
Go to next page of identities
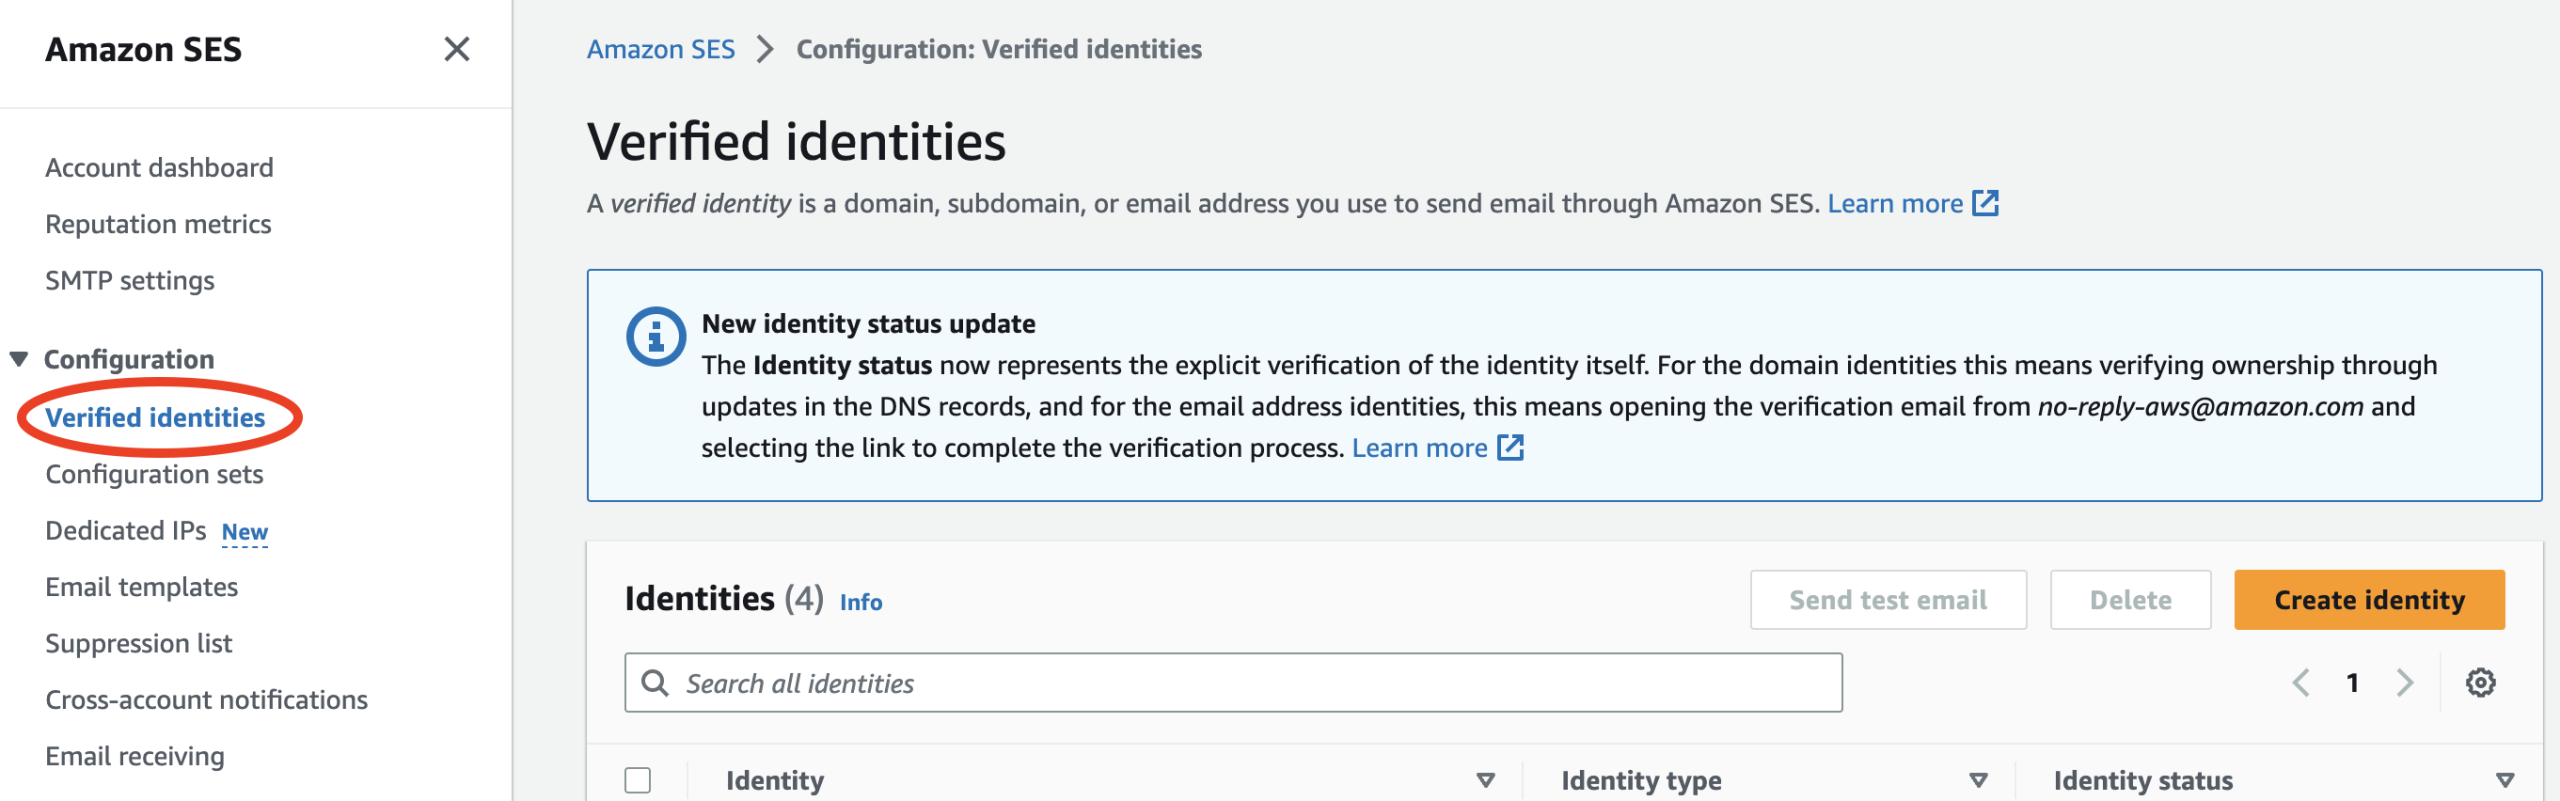coord(2405,683)
